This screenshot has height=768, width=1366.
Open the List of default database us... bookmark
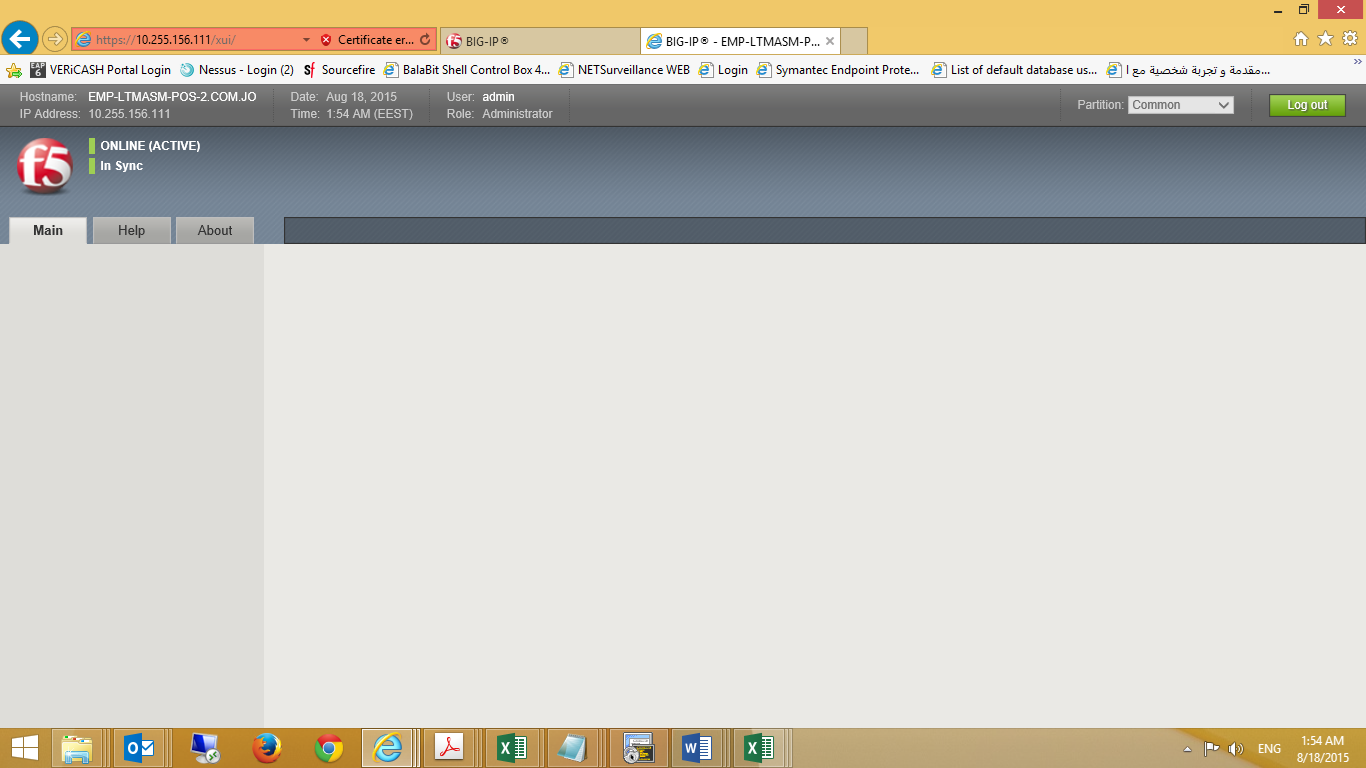tap(1015, 70)
